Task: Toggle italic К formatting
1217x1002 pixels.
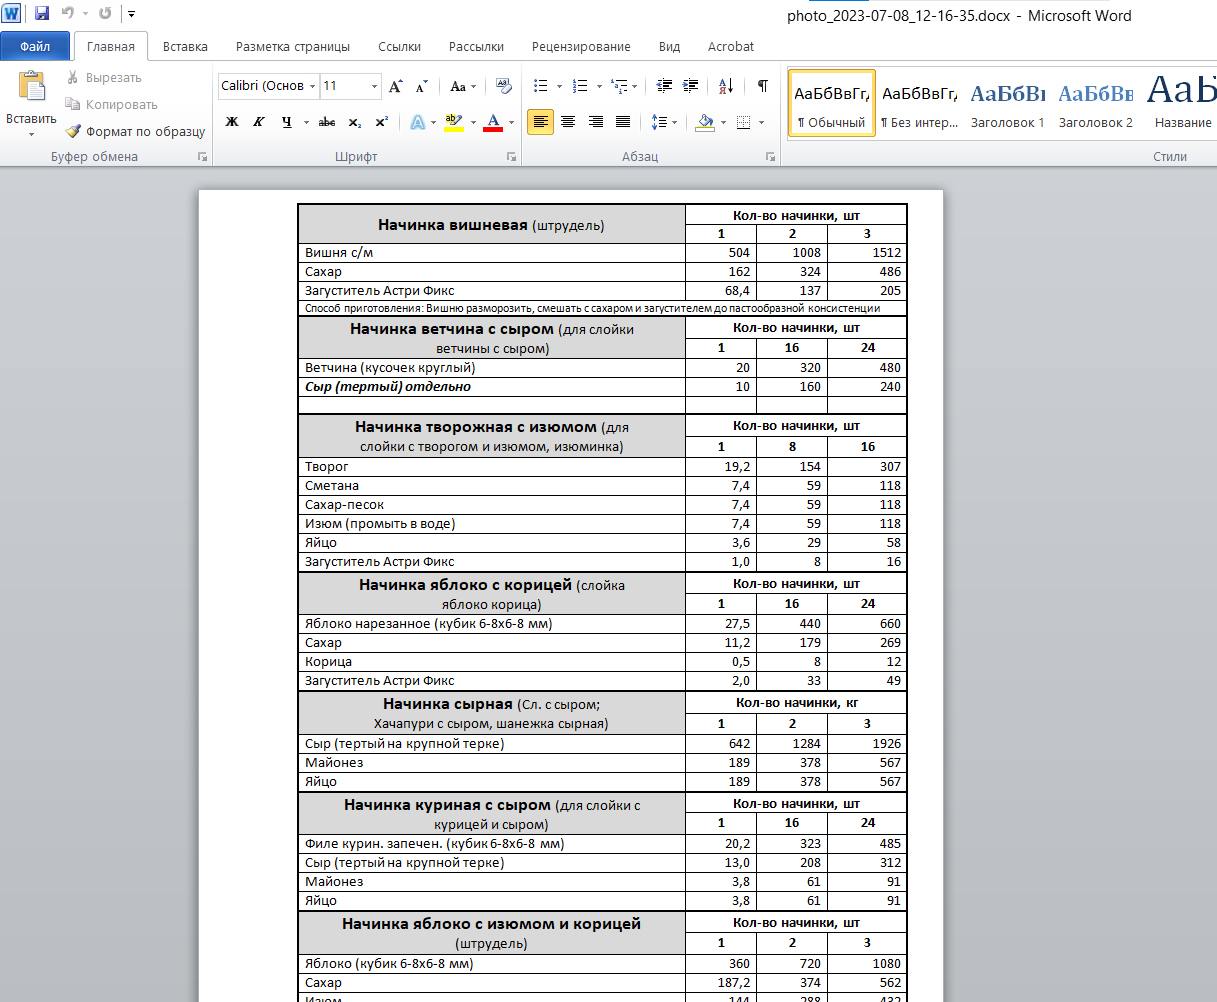Action: click(259, 122)
